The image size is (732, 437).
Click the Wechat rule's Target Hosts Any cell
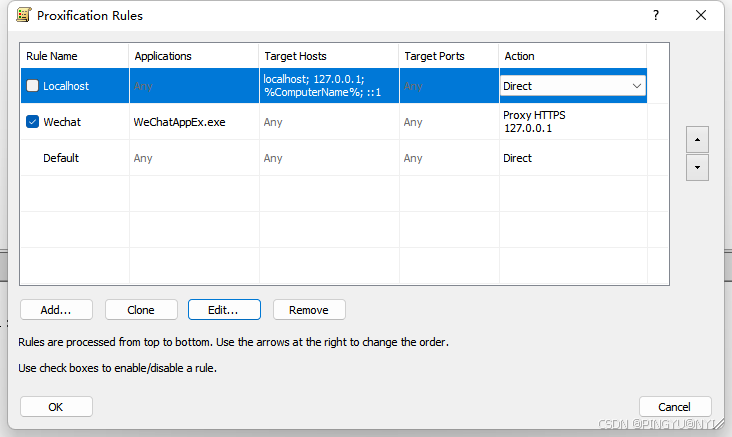tap(329, 122)
